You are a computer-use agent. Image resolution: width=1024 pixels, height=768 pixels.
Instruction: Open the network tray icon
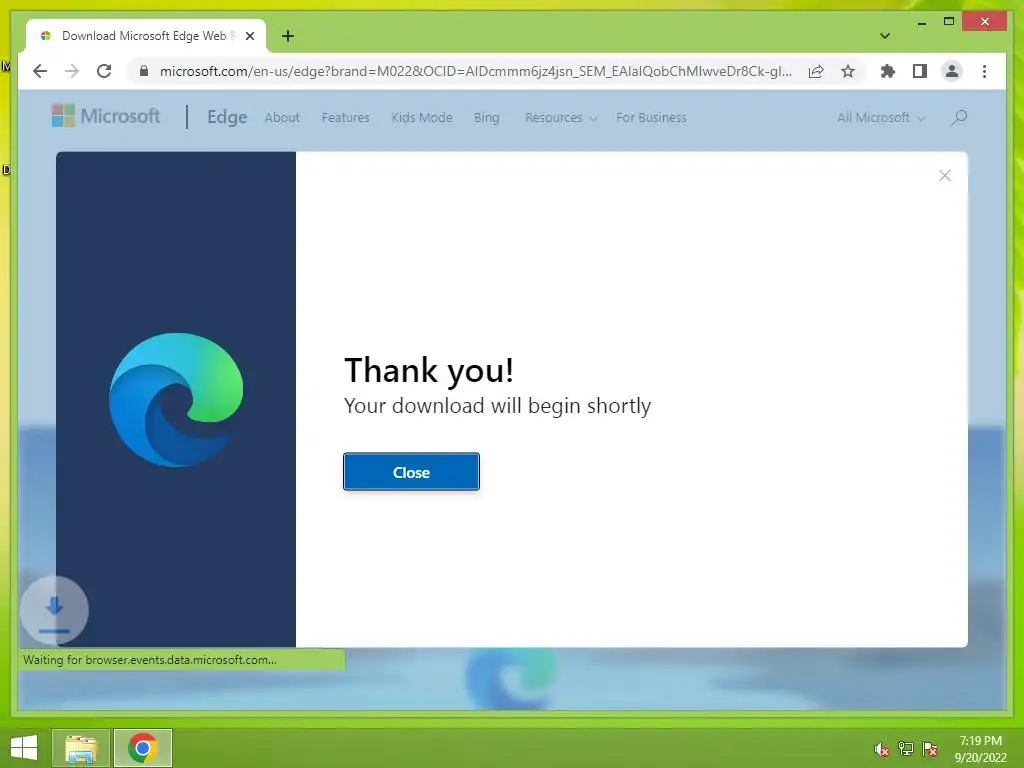click(x=906, y=749)
